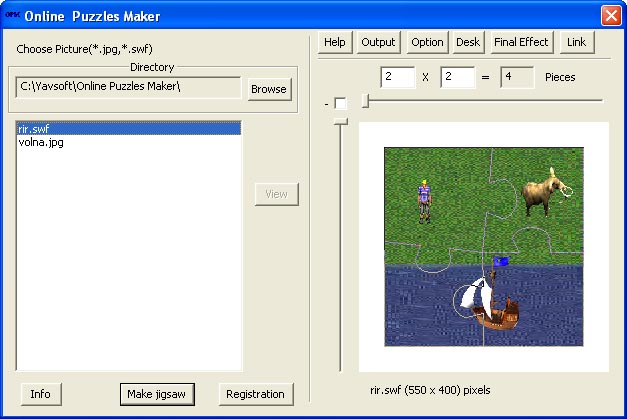
Task: Open the Output settings
Action: point(378,42)
